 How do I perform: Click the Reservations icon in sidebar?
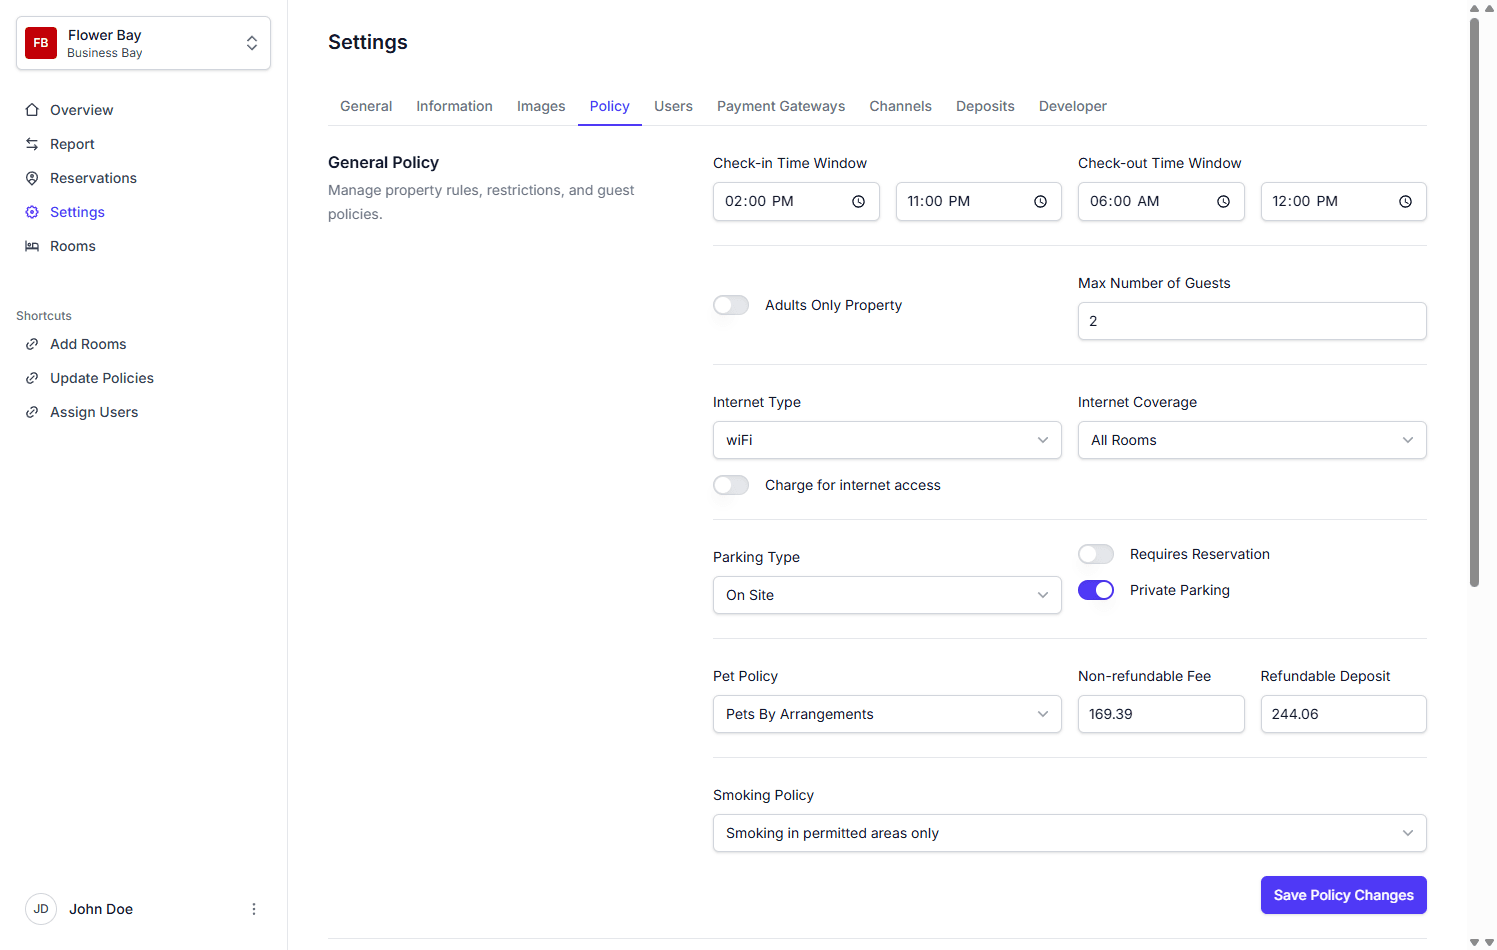click(x=32, y=178)
